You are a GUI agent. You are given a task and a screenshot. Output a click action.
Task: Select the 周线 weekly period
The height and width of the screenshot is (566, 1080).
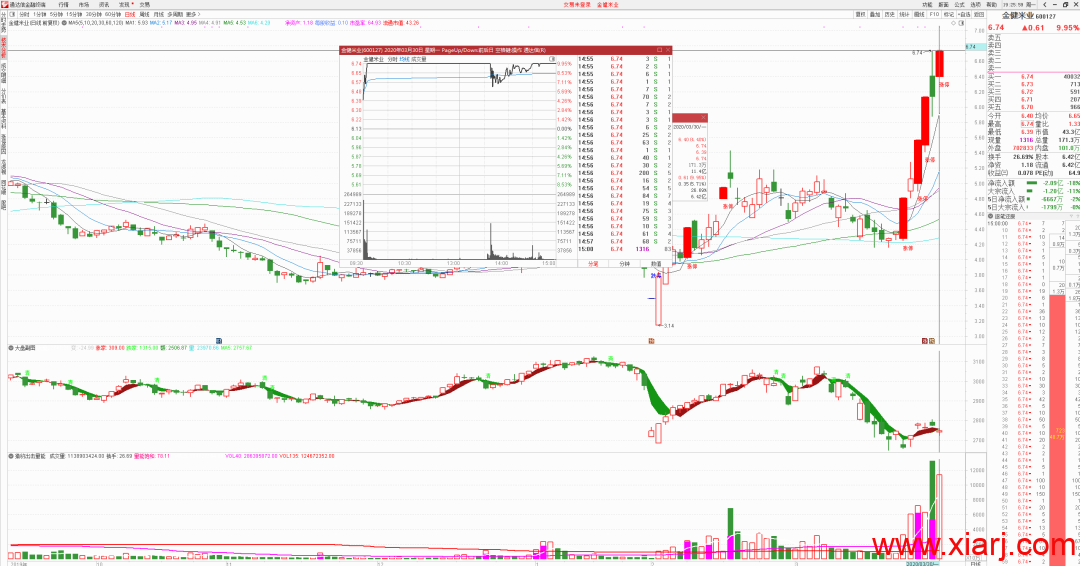(x=145, y=14)
